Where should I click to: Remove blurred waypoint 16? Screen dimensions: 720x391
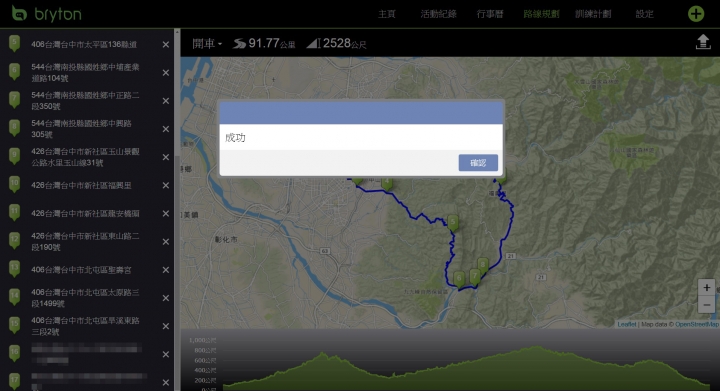166,354
